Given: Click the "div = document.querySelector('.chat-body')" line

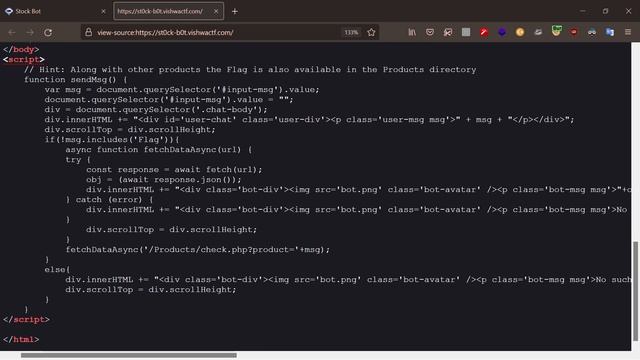Looking at the screenshot, I should click(156, 109).
